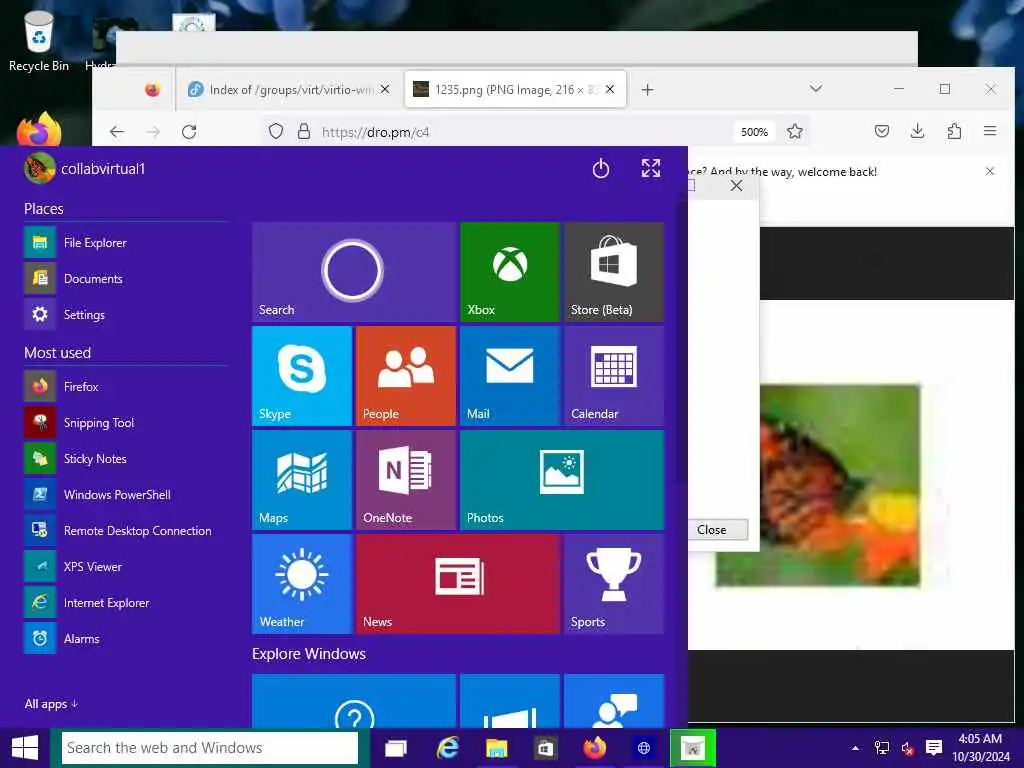The height and width of the screenshot is (768, 1024).
Task: Open the Sports tile
Action: click(x=614, y=584)
